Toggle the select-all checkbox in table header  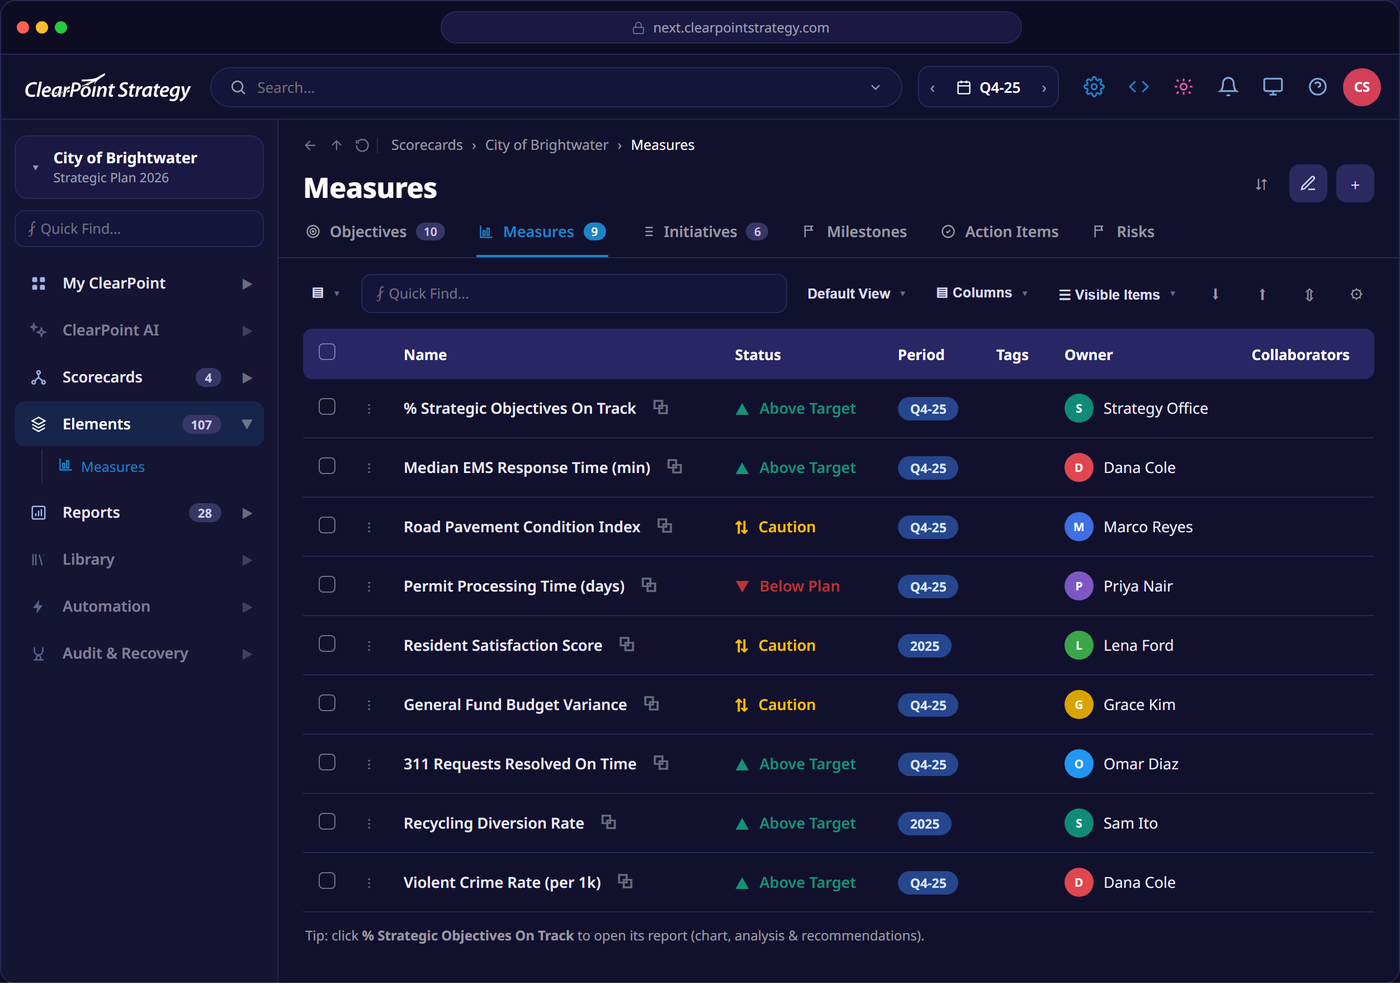[327, 352]
